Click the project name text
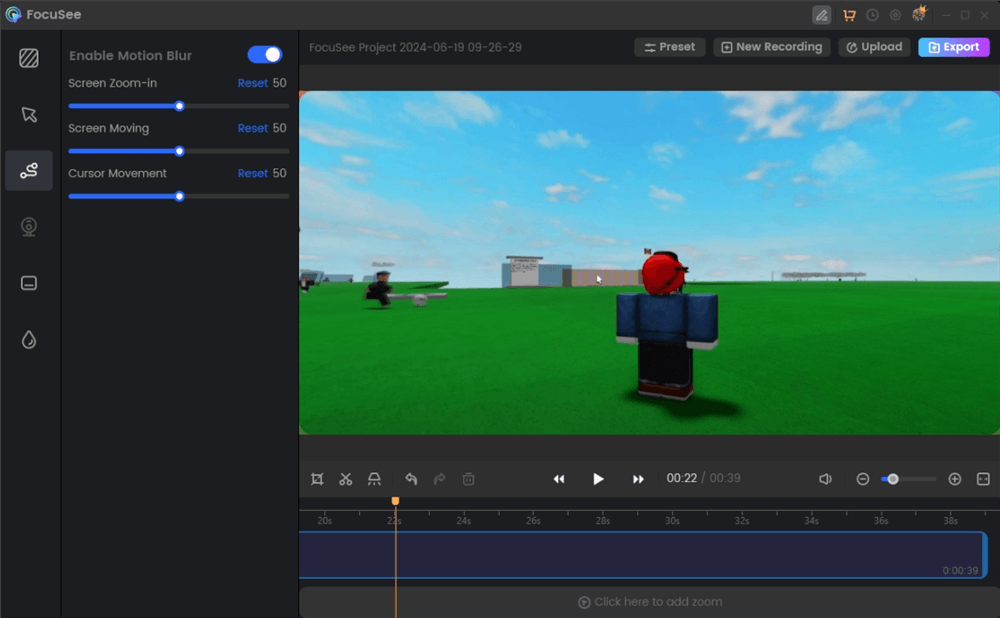The height and width of the screenshot is (618, 1000). 415,47
